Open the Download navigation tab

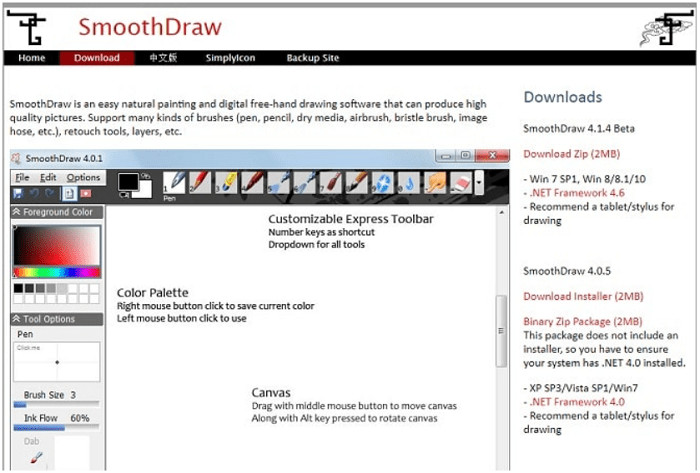tap(97, 58)
